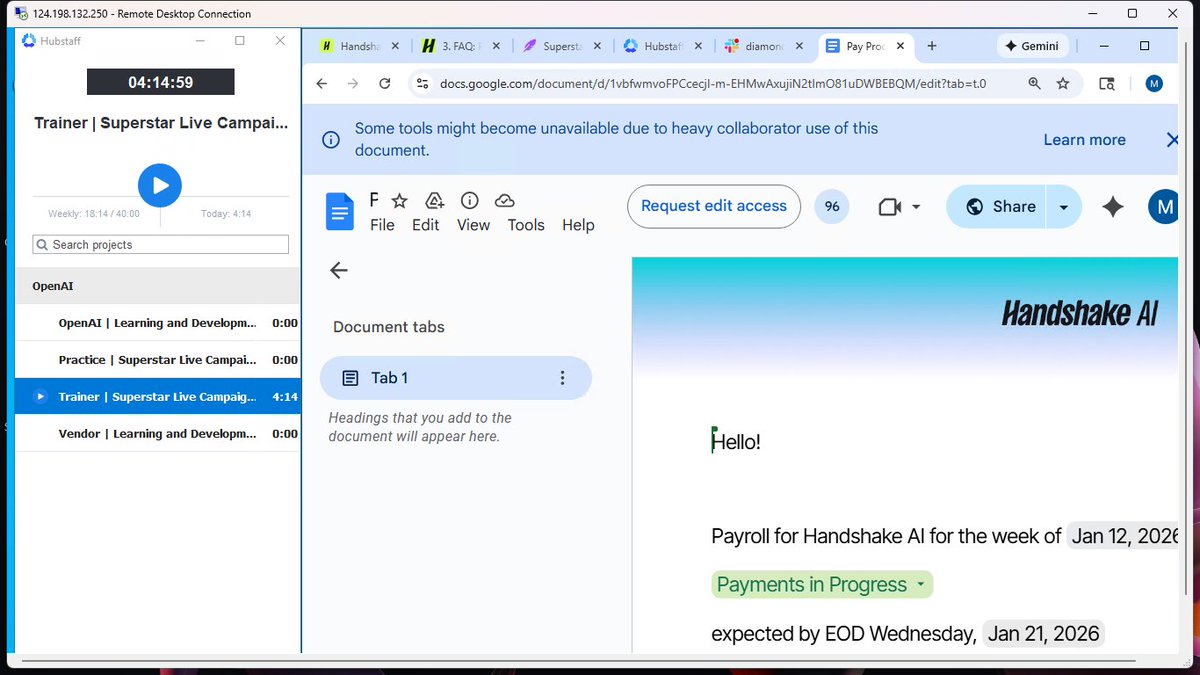Viewport: 1200px width, 675px height.
Task: Click the Hubstaff logo in title bar
Action: pos(29,41)
